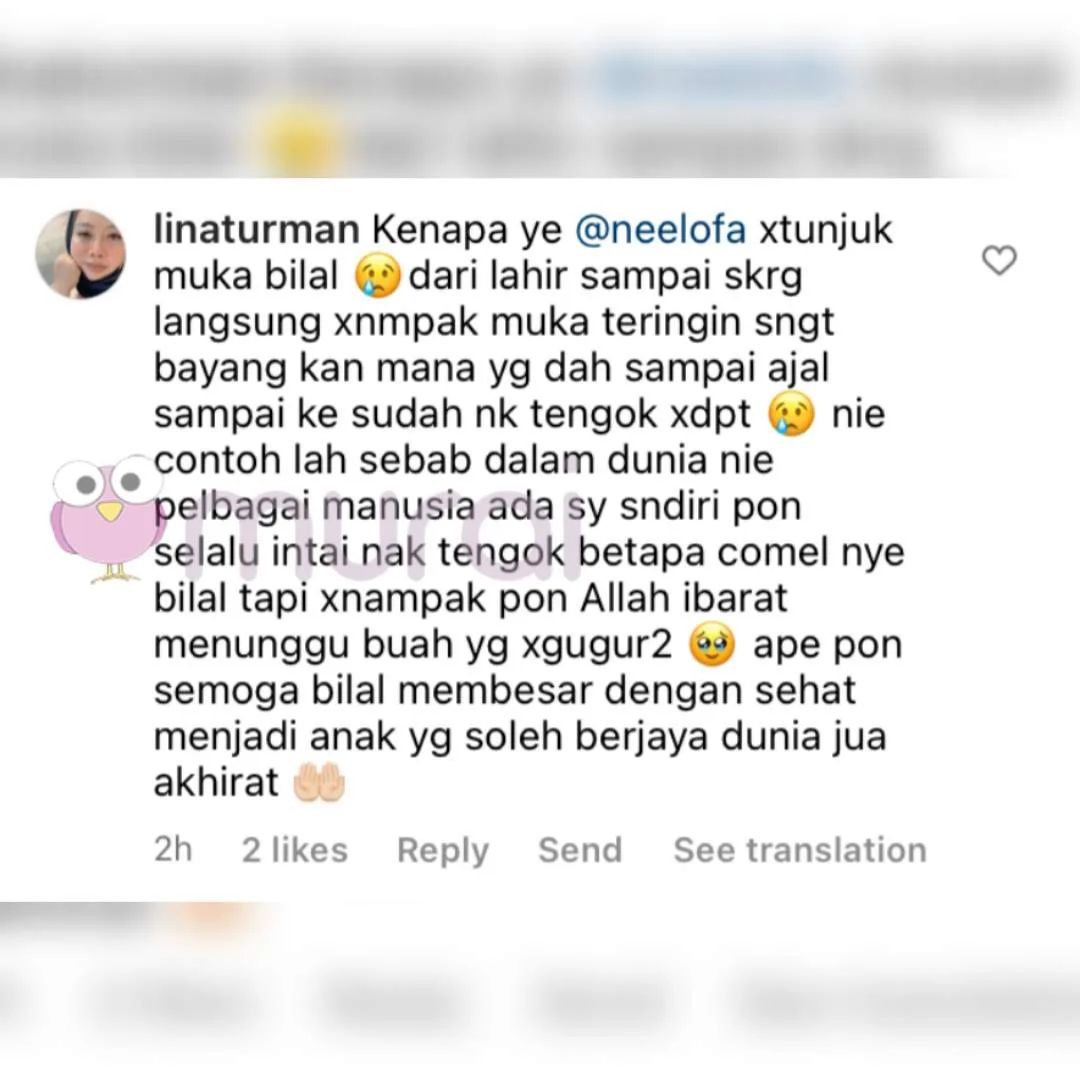The width and height of the screenshot is (1080, 1080).
Task: Reply to linaturman's comment
Action: tap(443, 850)
